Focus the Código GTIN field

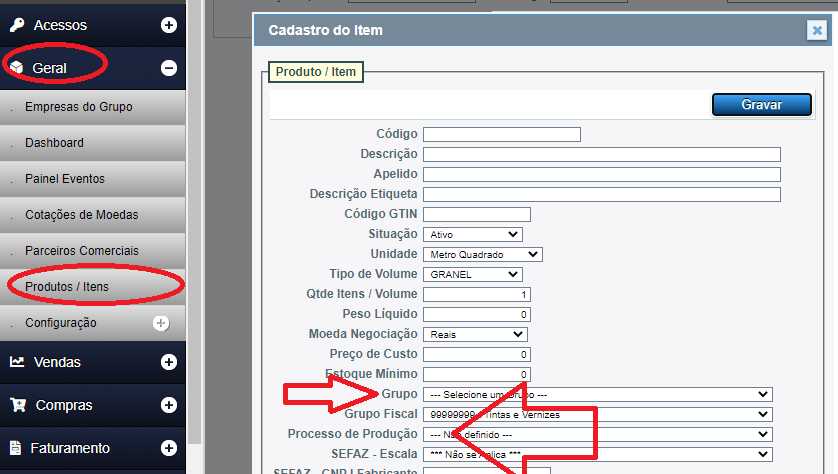point(476,214)
